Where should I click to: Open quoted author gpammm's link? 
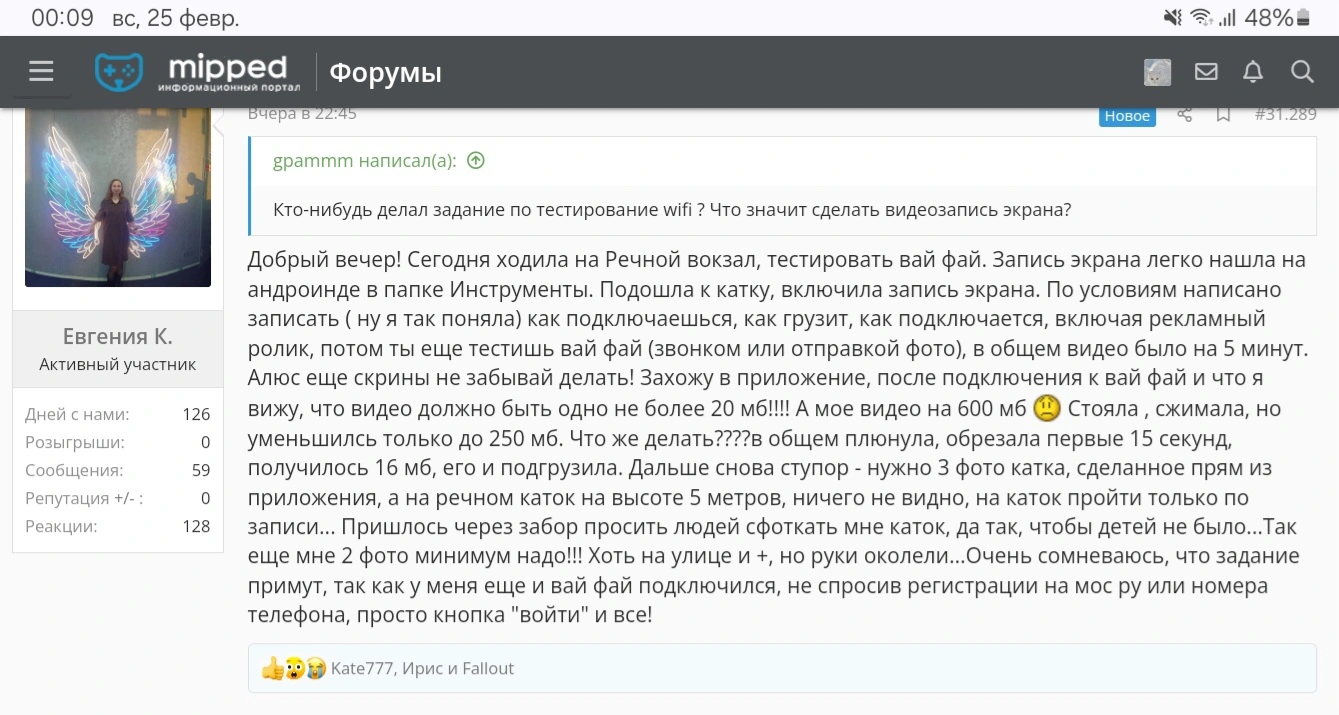364,161
